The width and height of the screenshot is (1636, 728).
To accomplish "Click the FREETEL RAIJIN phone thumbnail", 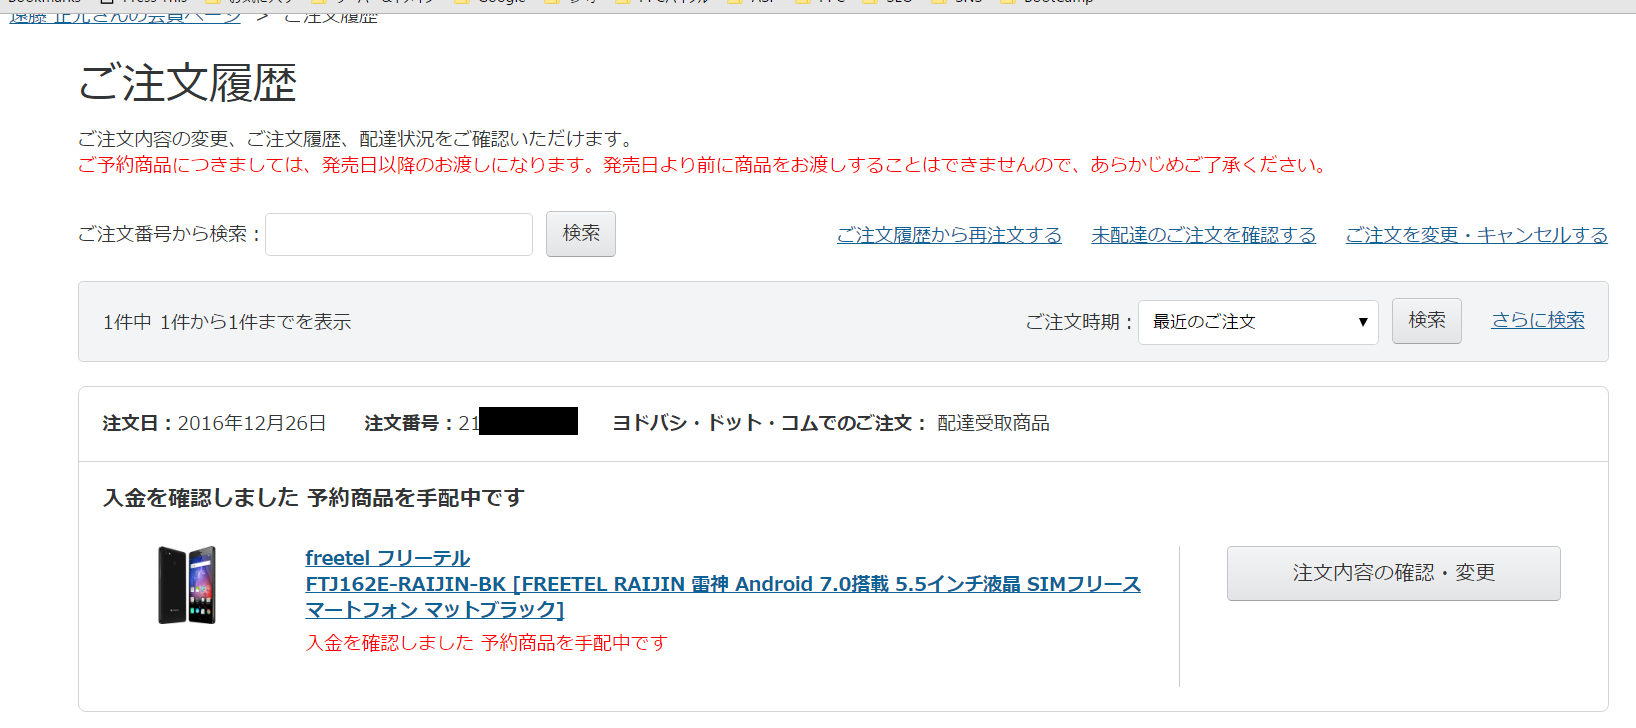I will click(x=187, y=585).
